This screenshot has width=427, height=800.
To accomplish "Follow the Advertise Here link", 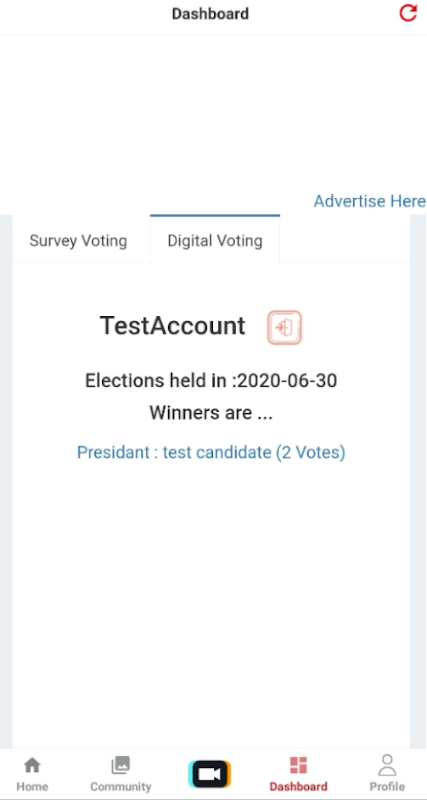I will point(369,201).
